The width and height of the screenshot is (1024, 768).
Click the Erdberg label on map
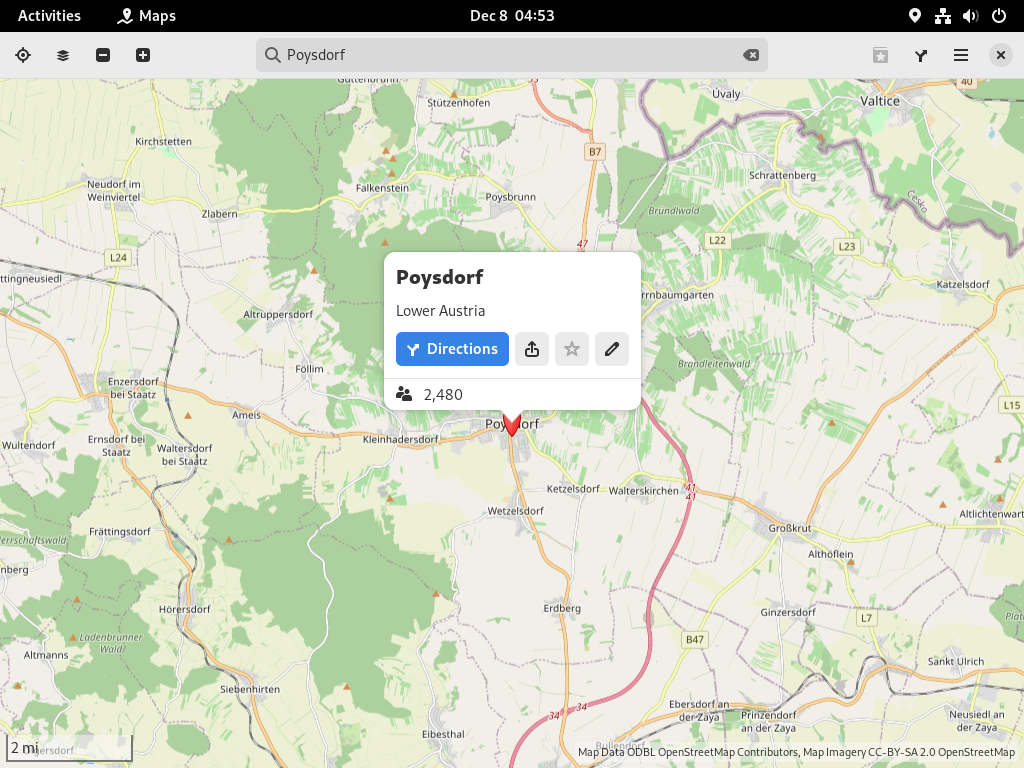562,609
